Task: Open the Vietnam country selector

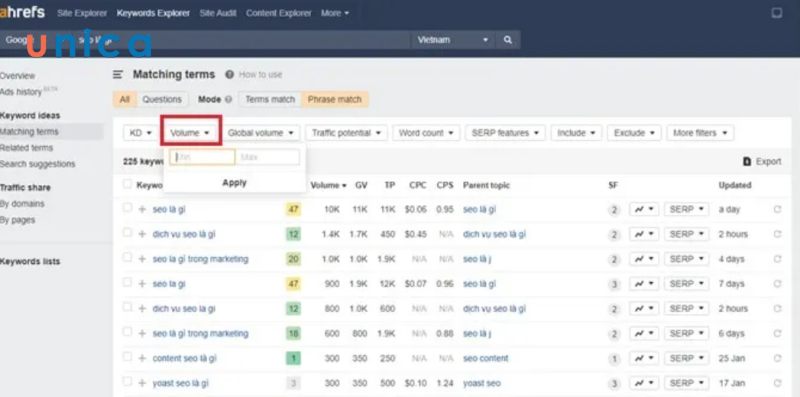Action: pyautogui.click(x=453, y=40)
